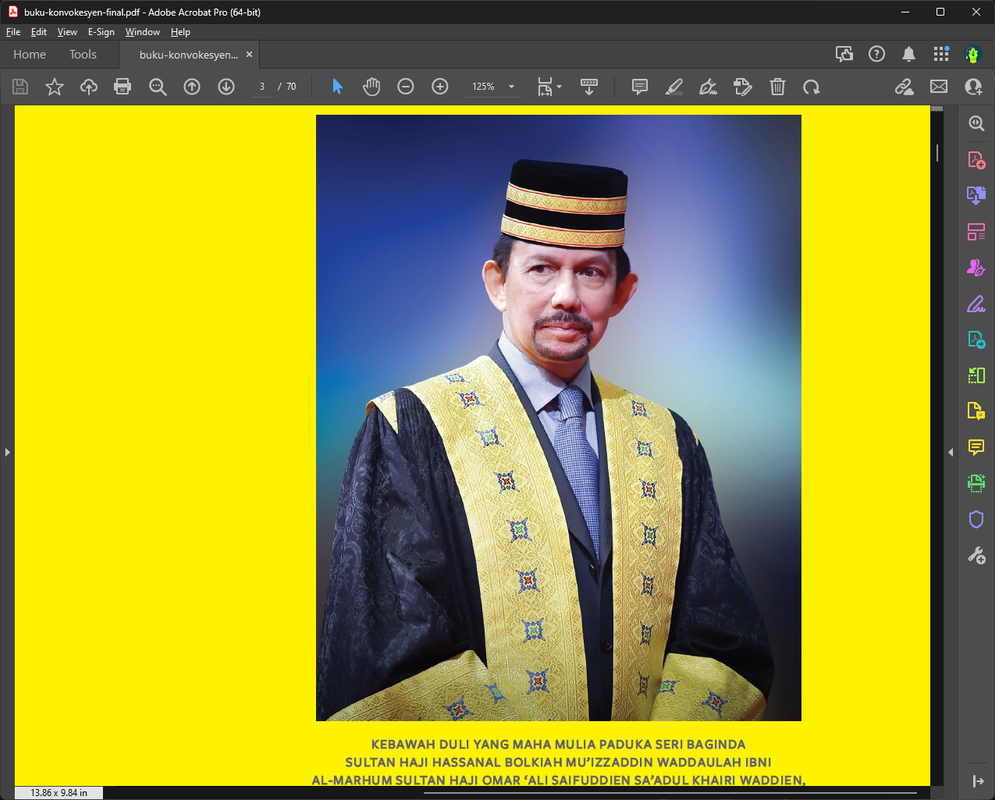Open Request E-signatures tool in sidebar
This screenshot has width=995, height=800.
coord(976,268)
